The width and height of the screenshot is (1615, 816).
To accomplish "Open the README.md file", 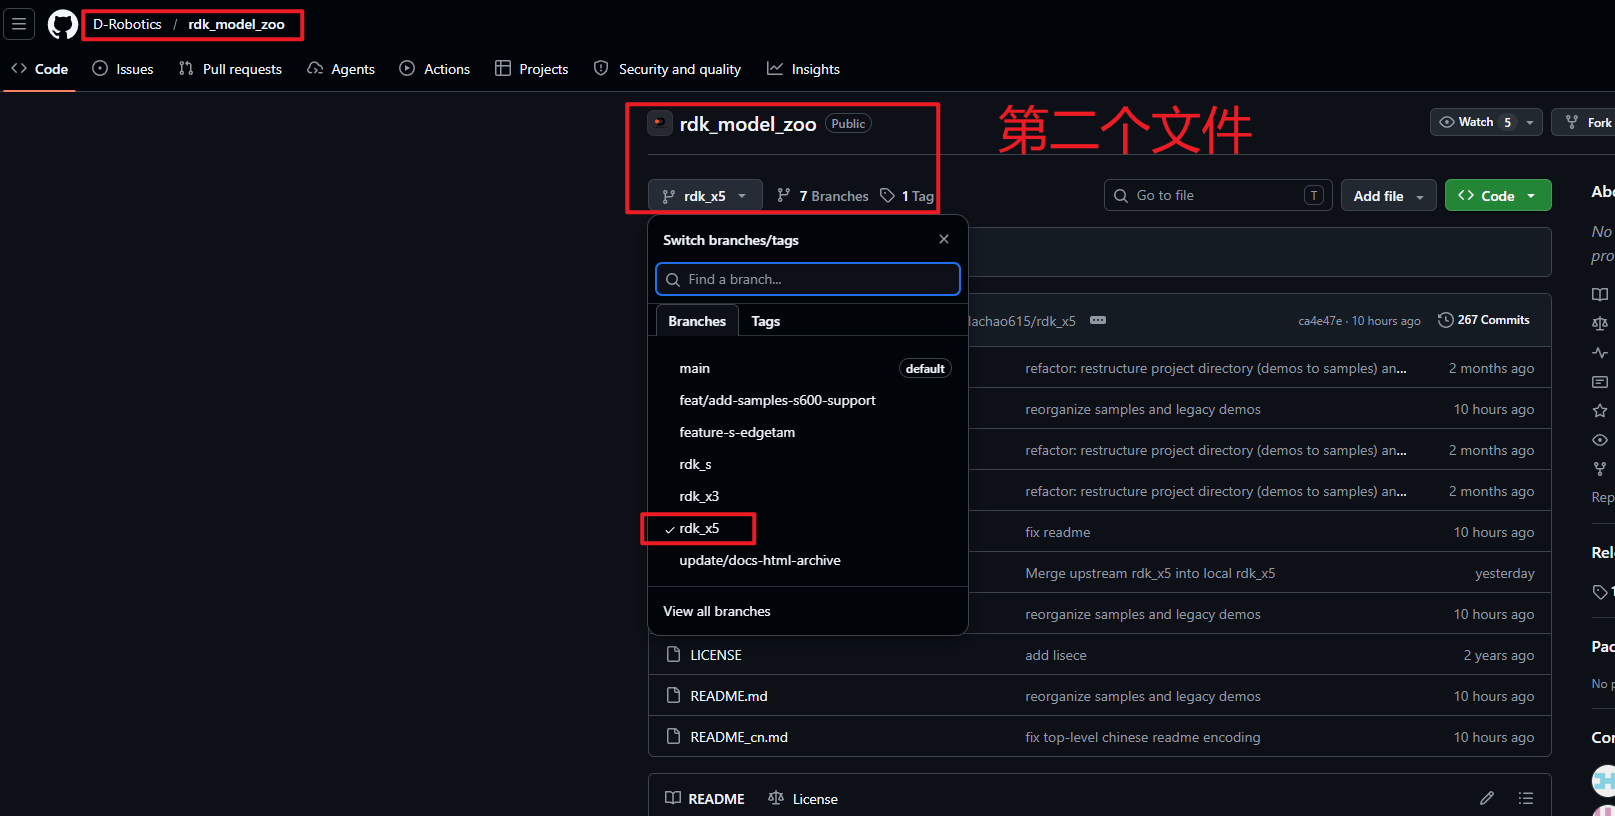I will (x=729, y=696).
